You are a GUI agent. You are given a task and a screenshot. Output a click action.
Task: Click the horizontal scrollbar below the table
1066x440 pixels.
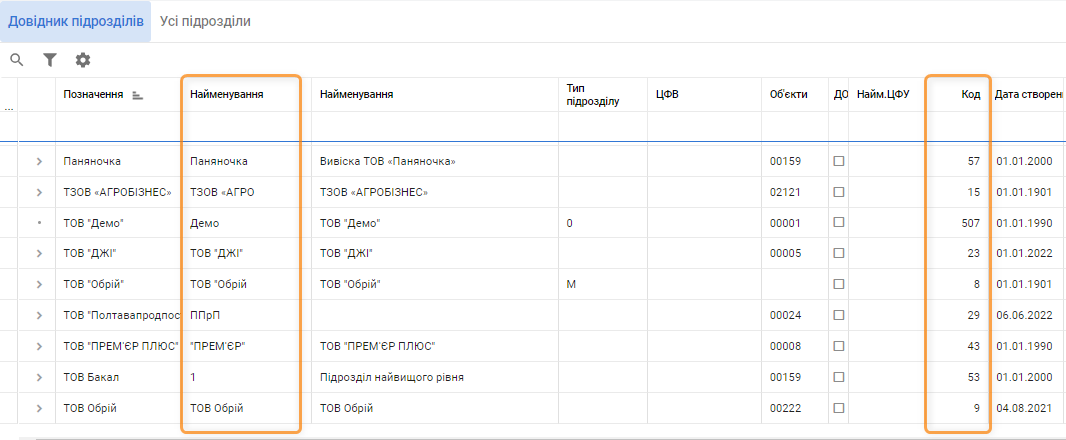coord(500,437)
